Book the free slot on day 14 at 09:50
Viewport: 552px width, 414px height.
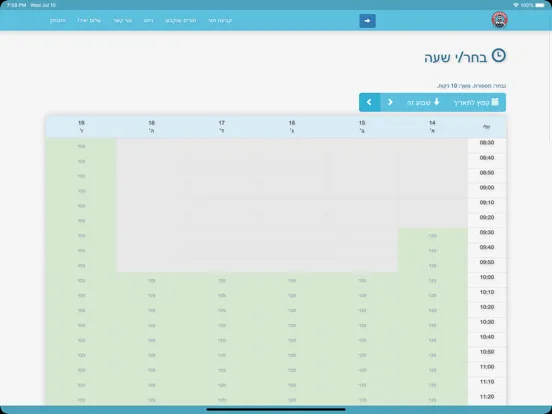[433, 265]
